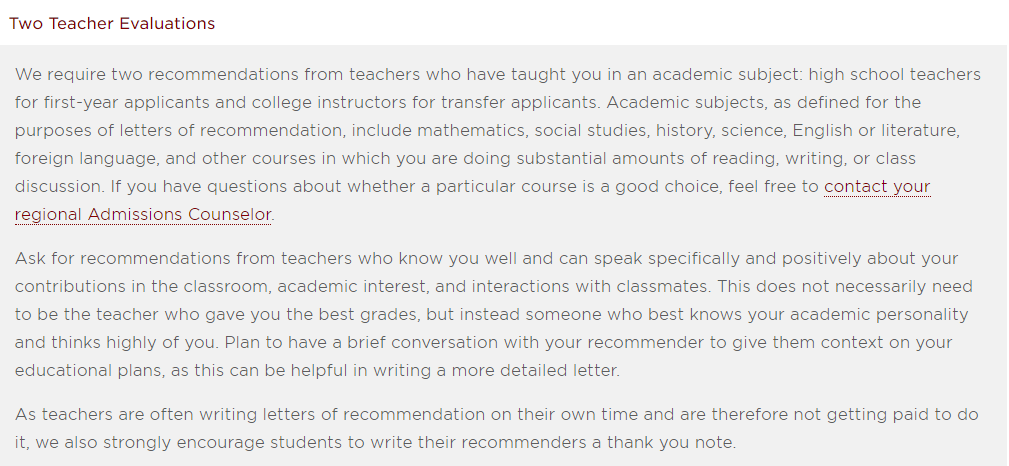1009x466 pixels.
Task: Click the words "foreign language"
Action: (x=82, y=159)
